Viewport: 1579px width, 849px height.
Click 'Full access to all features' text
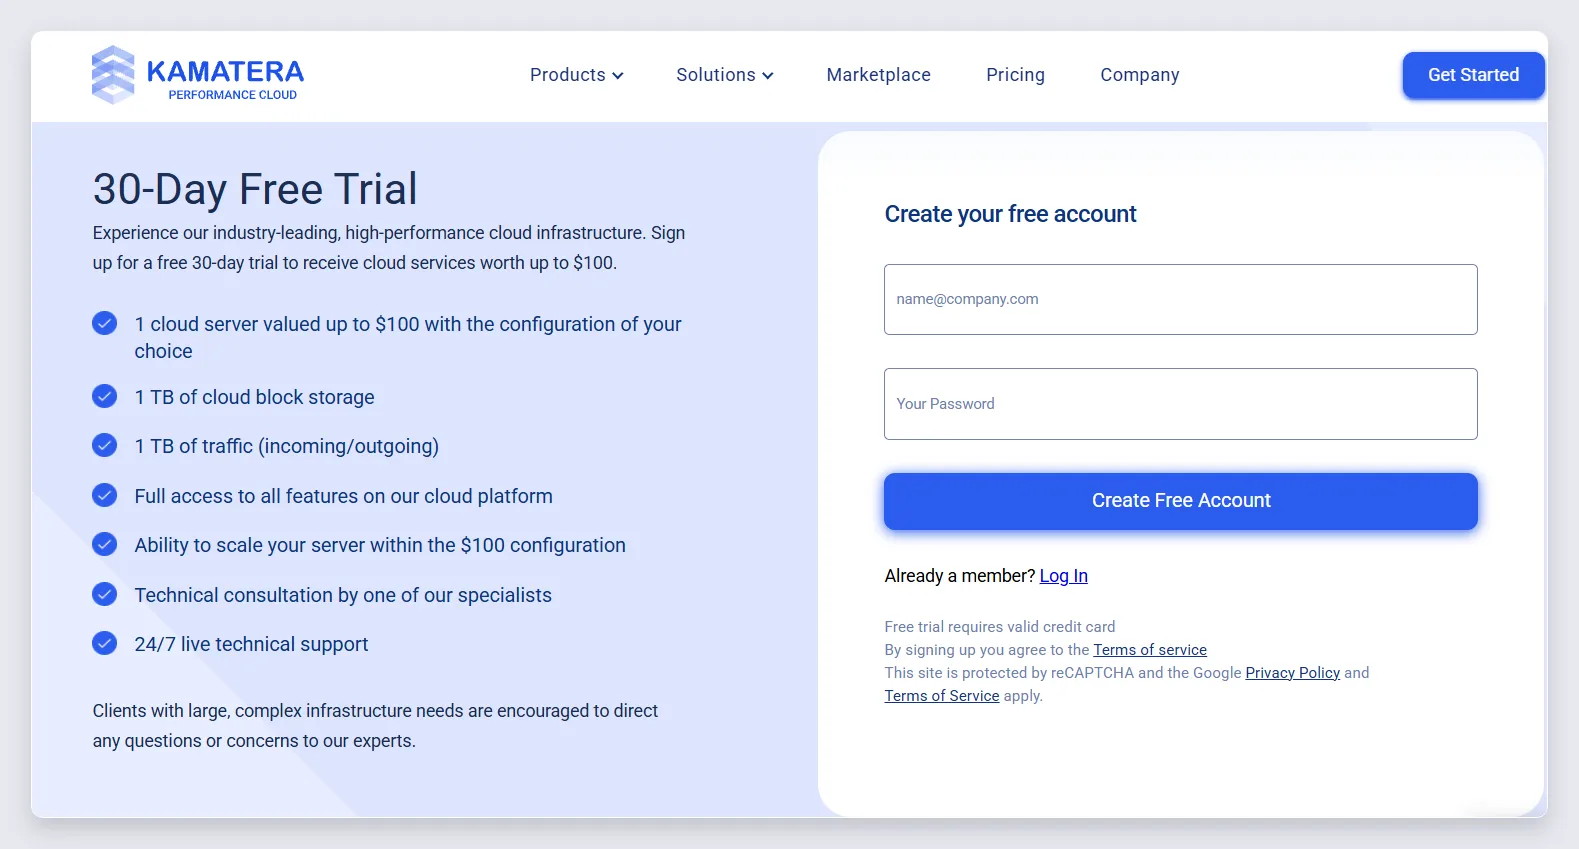click(x=344, y=496)
